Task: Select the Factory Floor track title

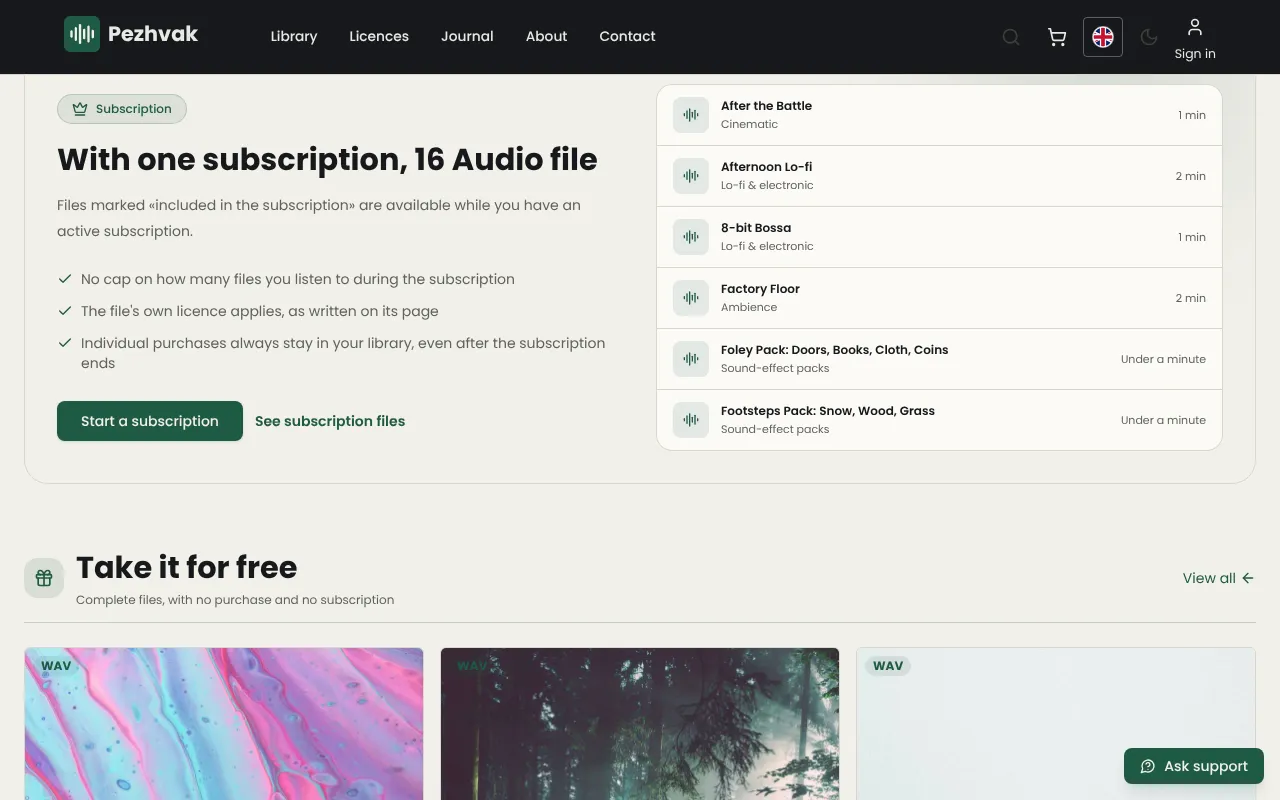Action: (x=760, y=289)
